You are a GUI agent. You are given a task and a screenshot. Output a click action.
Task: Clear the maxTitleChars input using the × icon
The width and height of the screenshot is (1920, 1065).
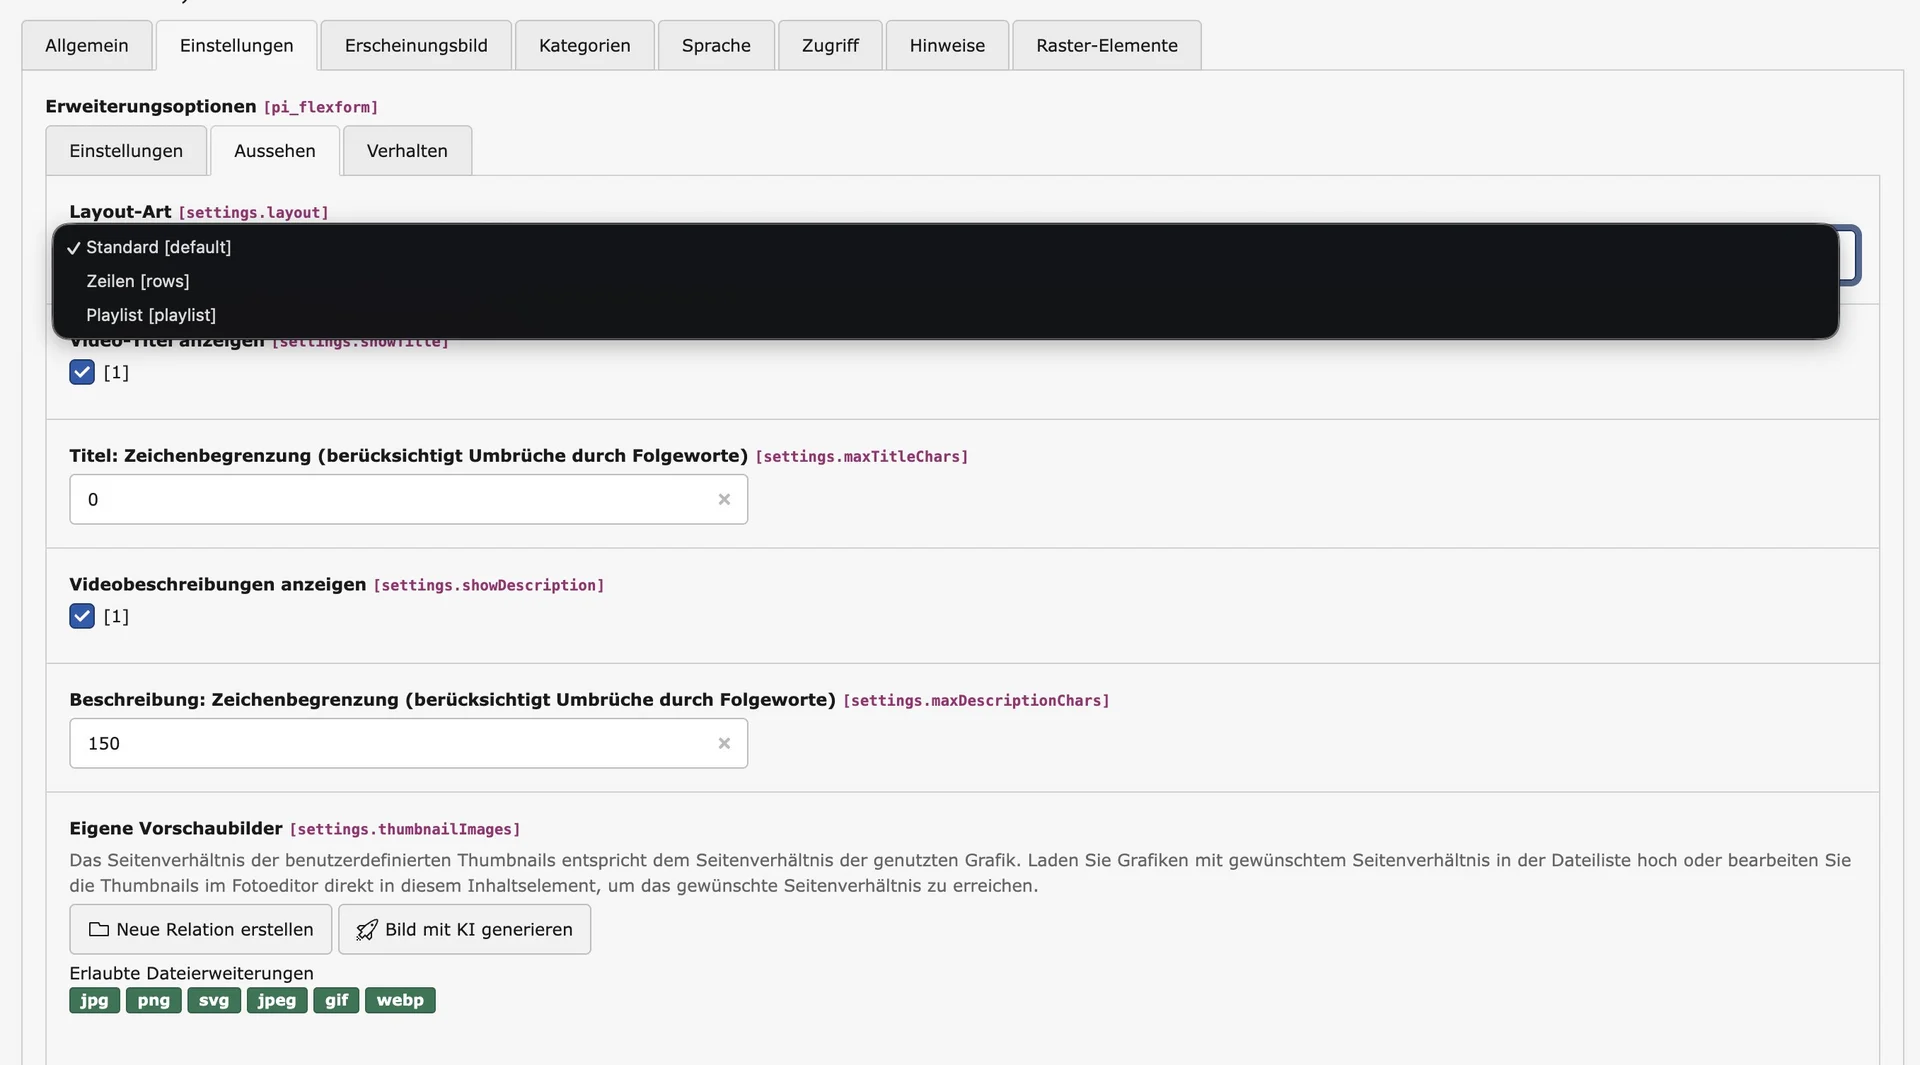[724, 499]
